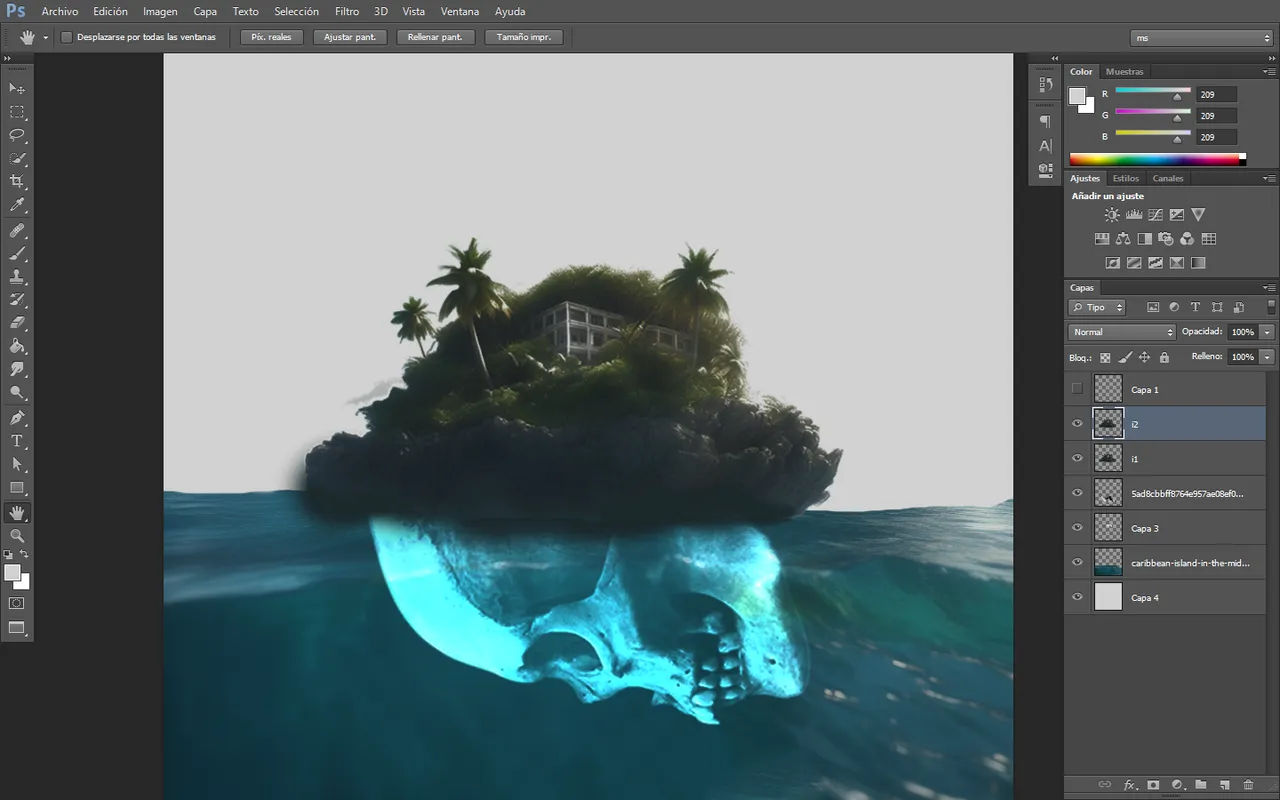Open the Ajustes panel options menu
This screenshot has width=1280, height=800.
[1270, 178]
